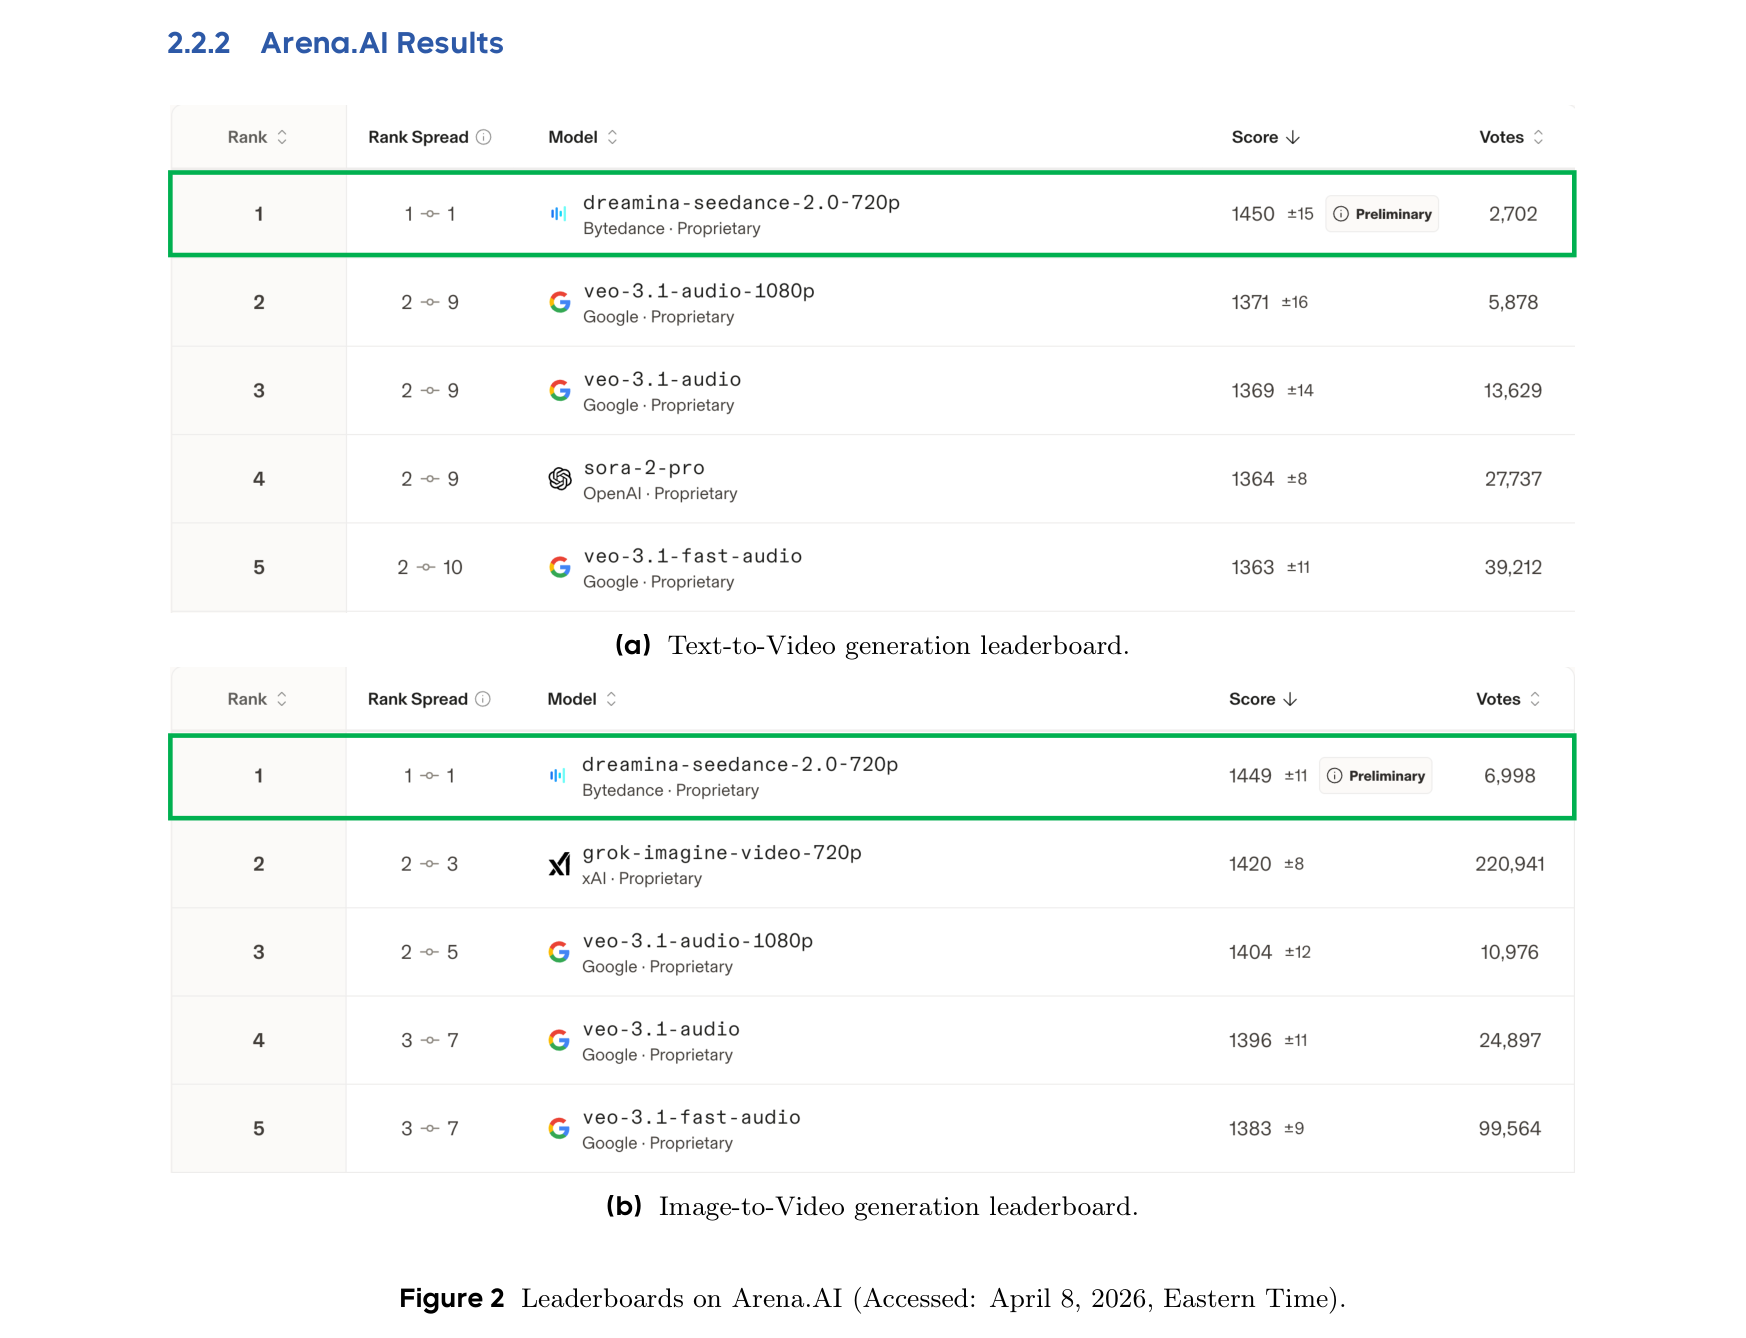Select dreamina-seedance-2.0-720p in Image-to-Video leaderboard

pyautogui.click(x=740, y=765)
